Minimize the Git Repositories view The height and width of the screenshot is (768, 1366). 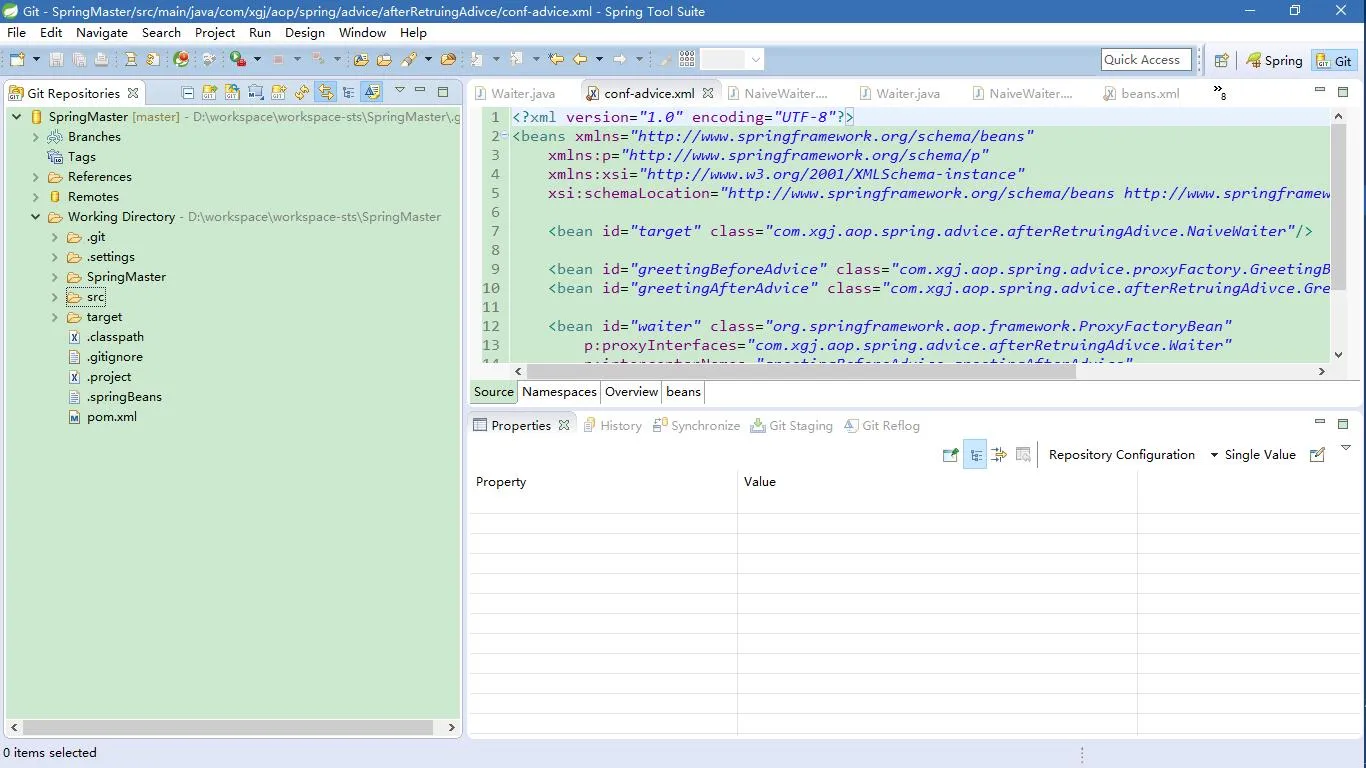420,90
